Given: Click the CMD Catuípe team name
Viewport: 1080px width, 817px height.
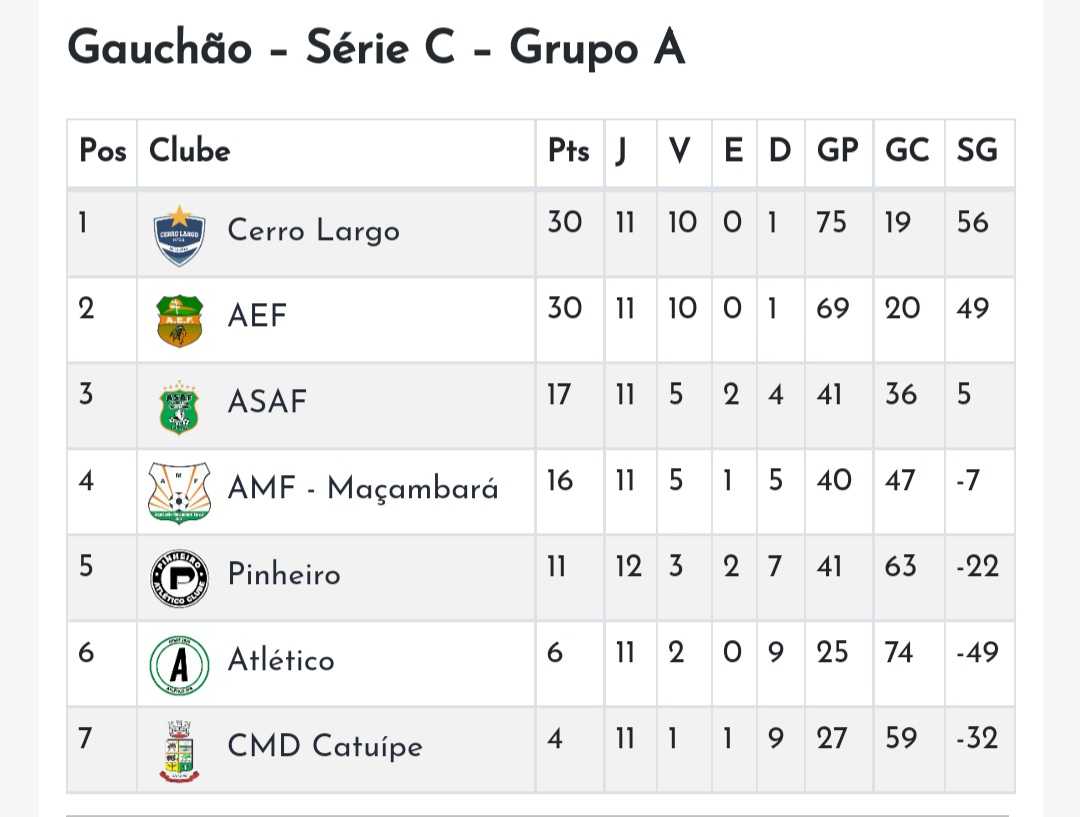Looking at the screenshot, I should click(325, 747).
